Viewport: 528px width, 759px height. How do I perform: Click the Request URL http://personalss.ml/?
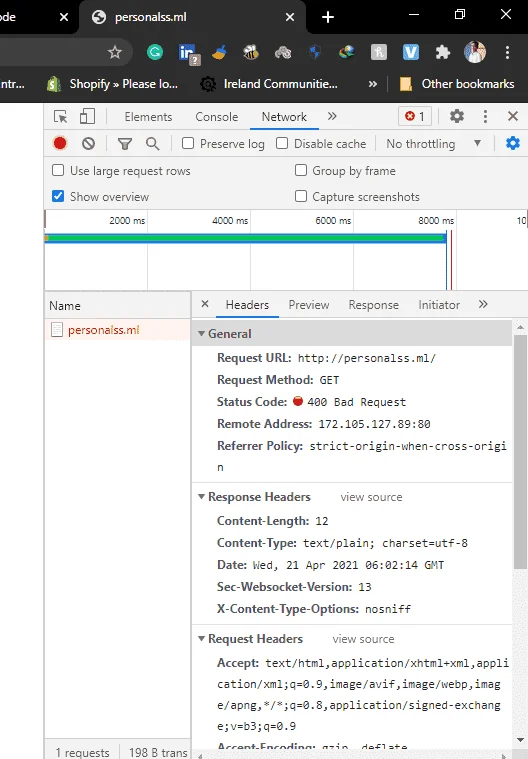click(366, 358)
